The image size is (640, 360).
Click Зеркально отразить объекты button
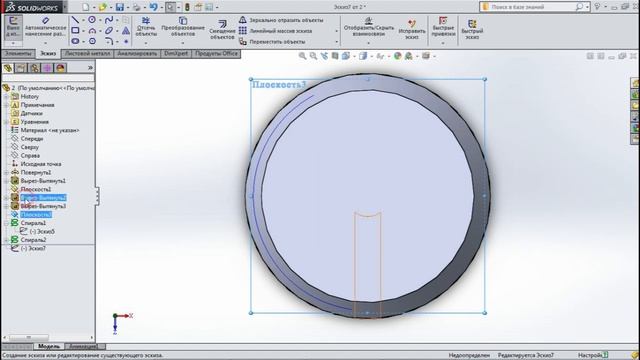coord(282,20)
